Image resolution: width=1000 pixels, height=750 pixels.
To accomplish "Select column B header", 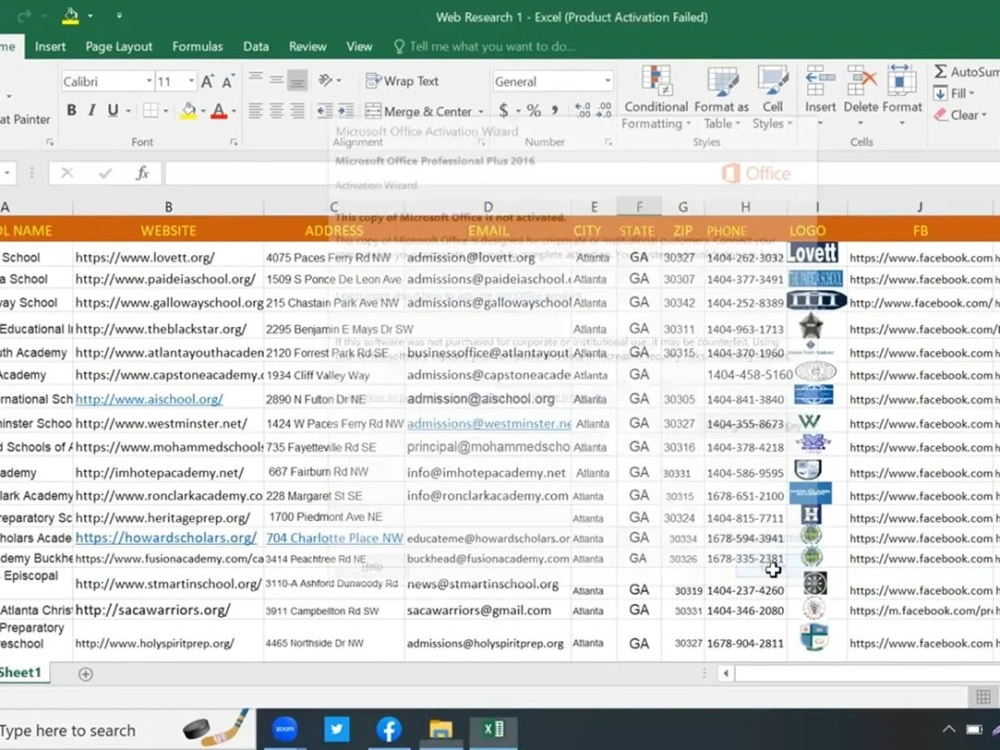I will pos(168,207).
